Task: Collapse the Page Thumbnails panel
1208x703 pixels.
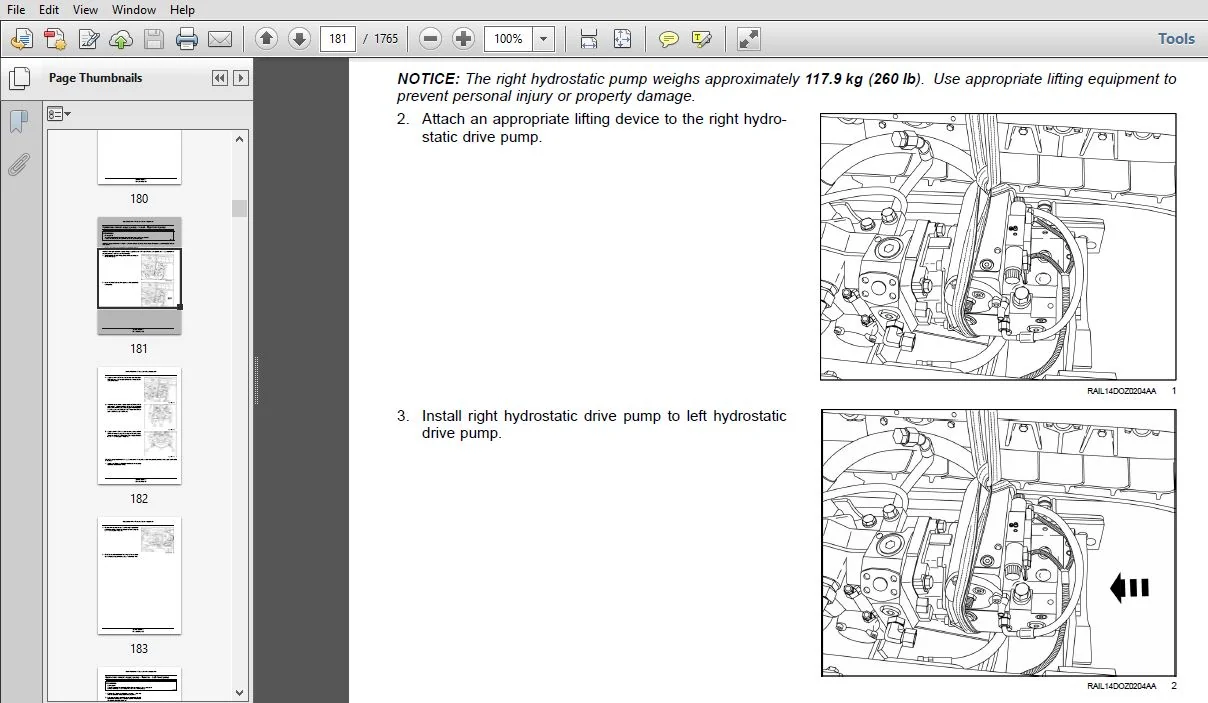Action: tap(220, 78)
